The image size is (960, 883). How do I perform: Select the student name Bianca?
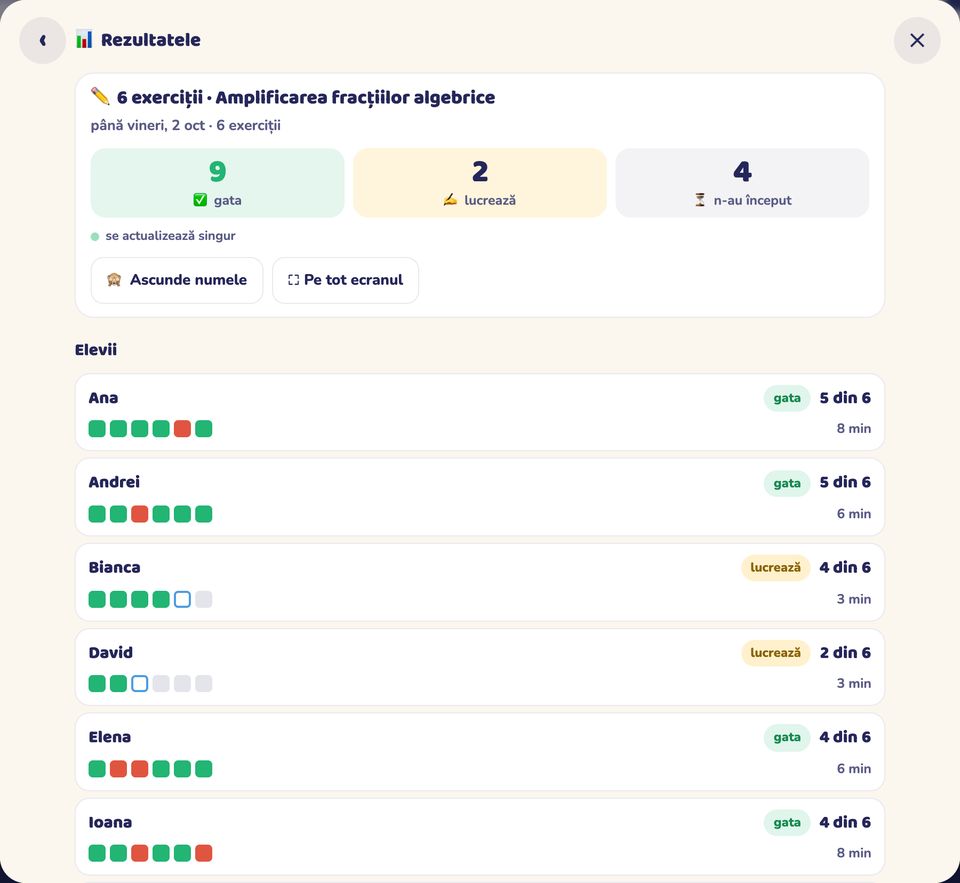tap(114, 568)
